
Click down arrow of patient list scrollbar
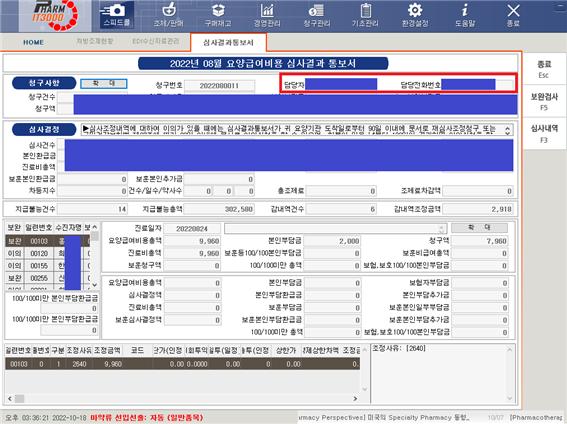tap(95, 285)
